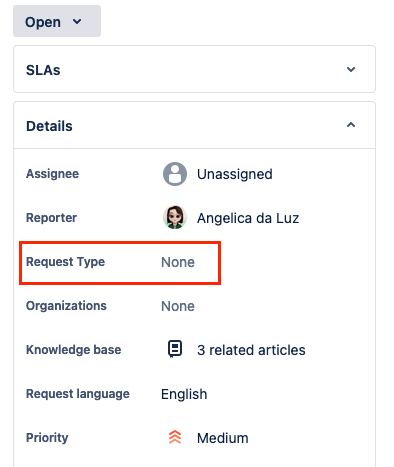Viewport: 394px width, 467px height.
Task: Click the Request Type label
Action: click(65, 262)
